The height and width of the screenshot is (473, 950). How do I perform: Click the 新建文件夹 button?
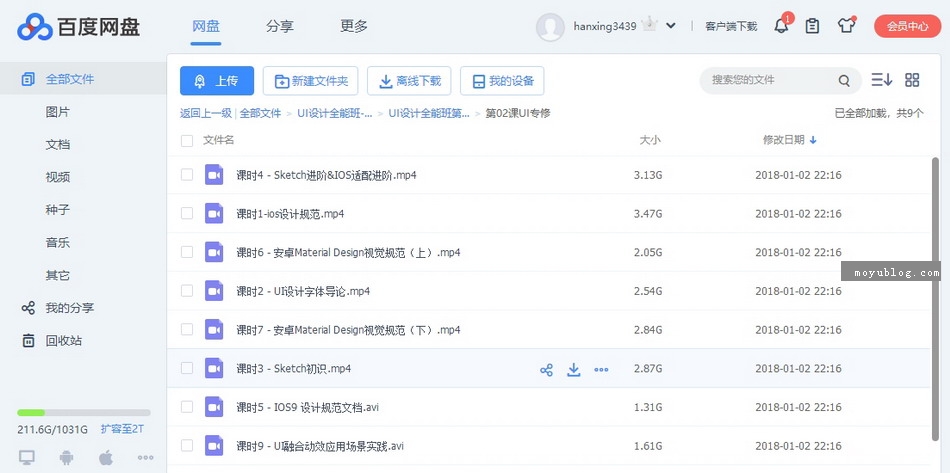[311, 81]
